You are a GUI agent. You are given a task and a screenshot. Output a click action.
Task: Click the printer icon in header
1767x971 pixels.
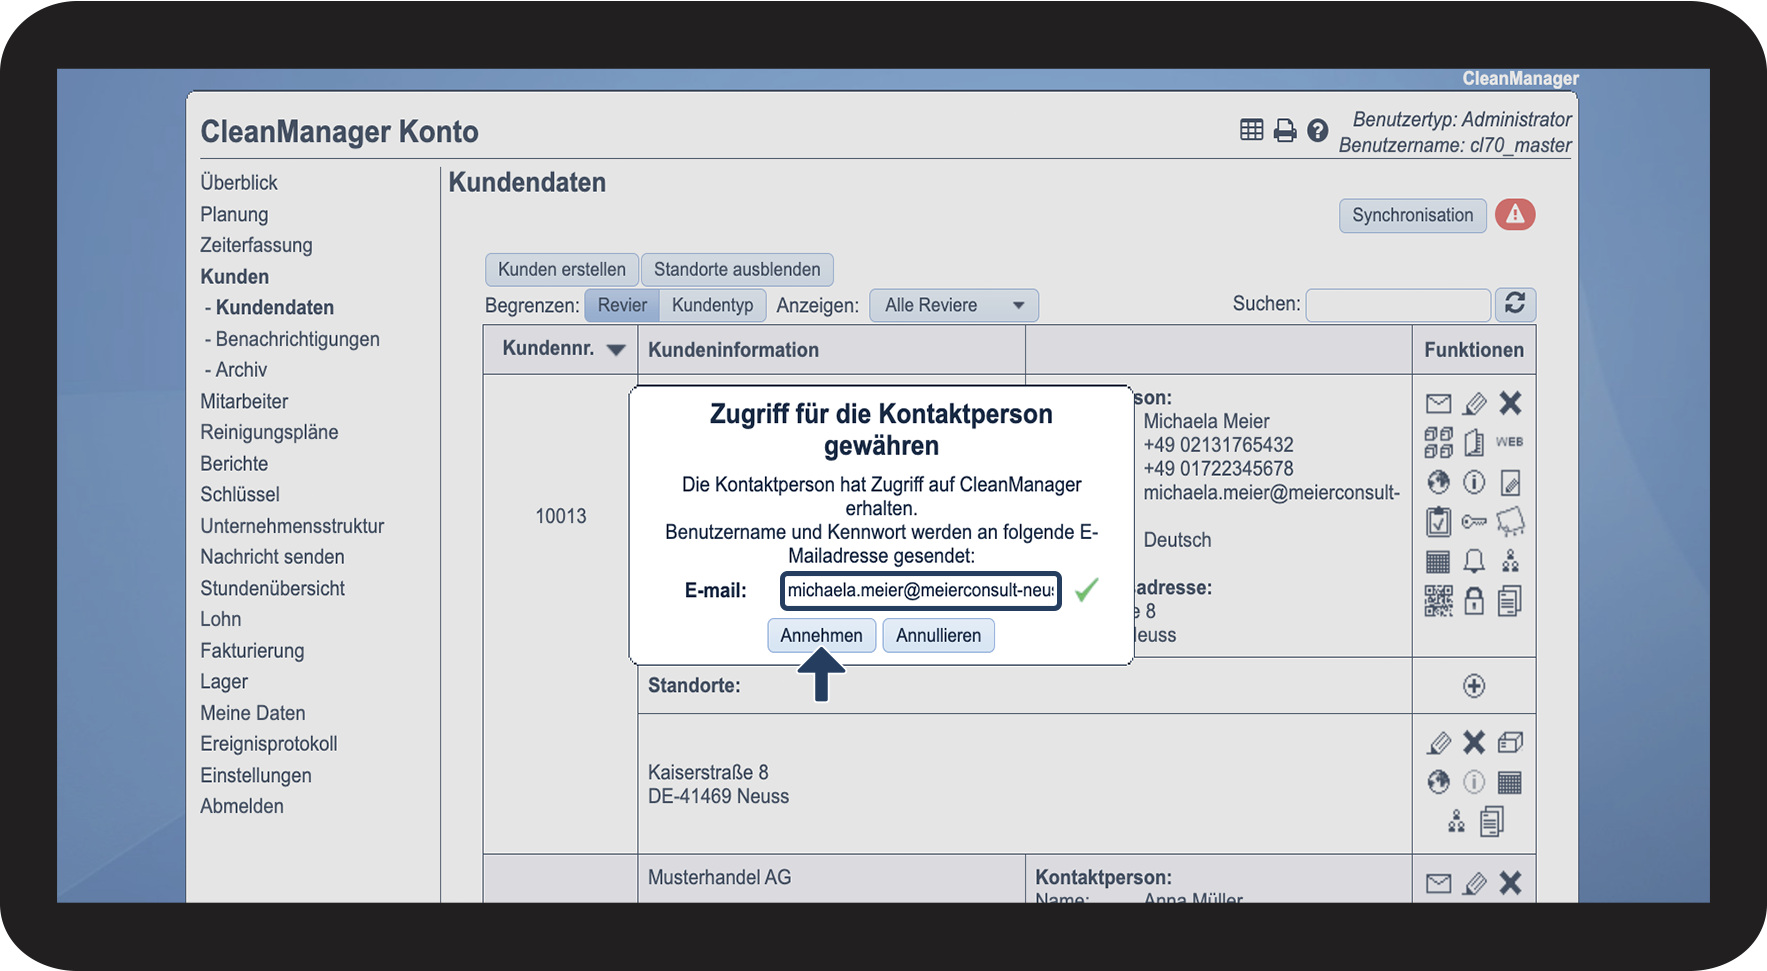coord(1285,130)
